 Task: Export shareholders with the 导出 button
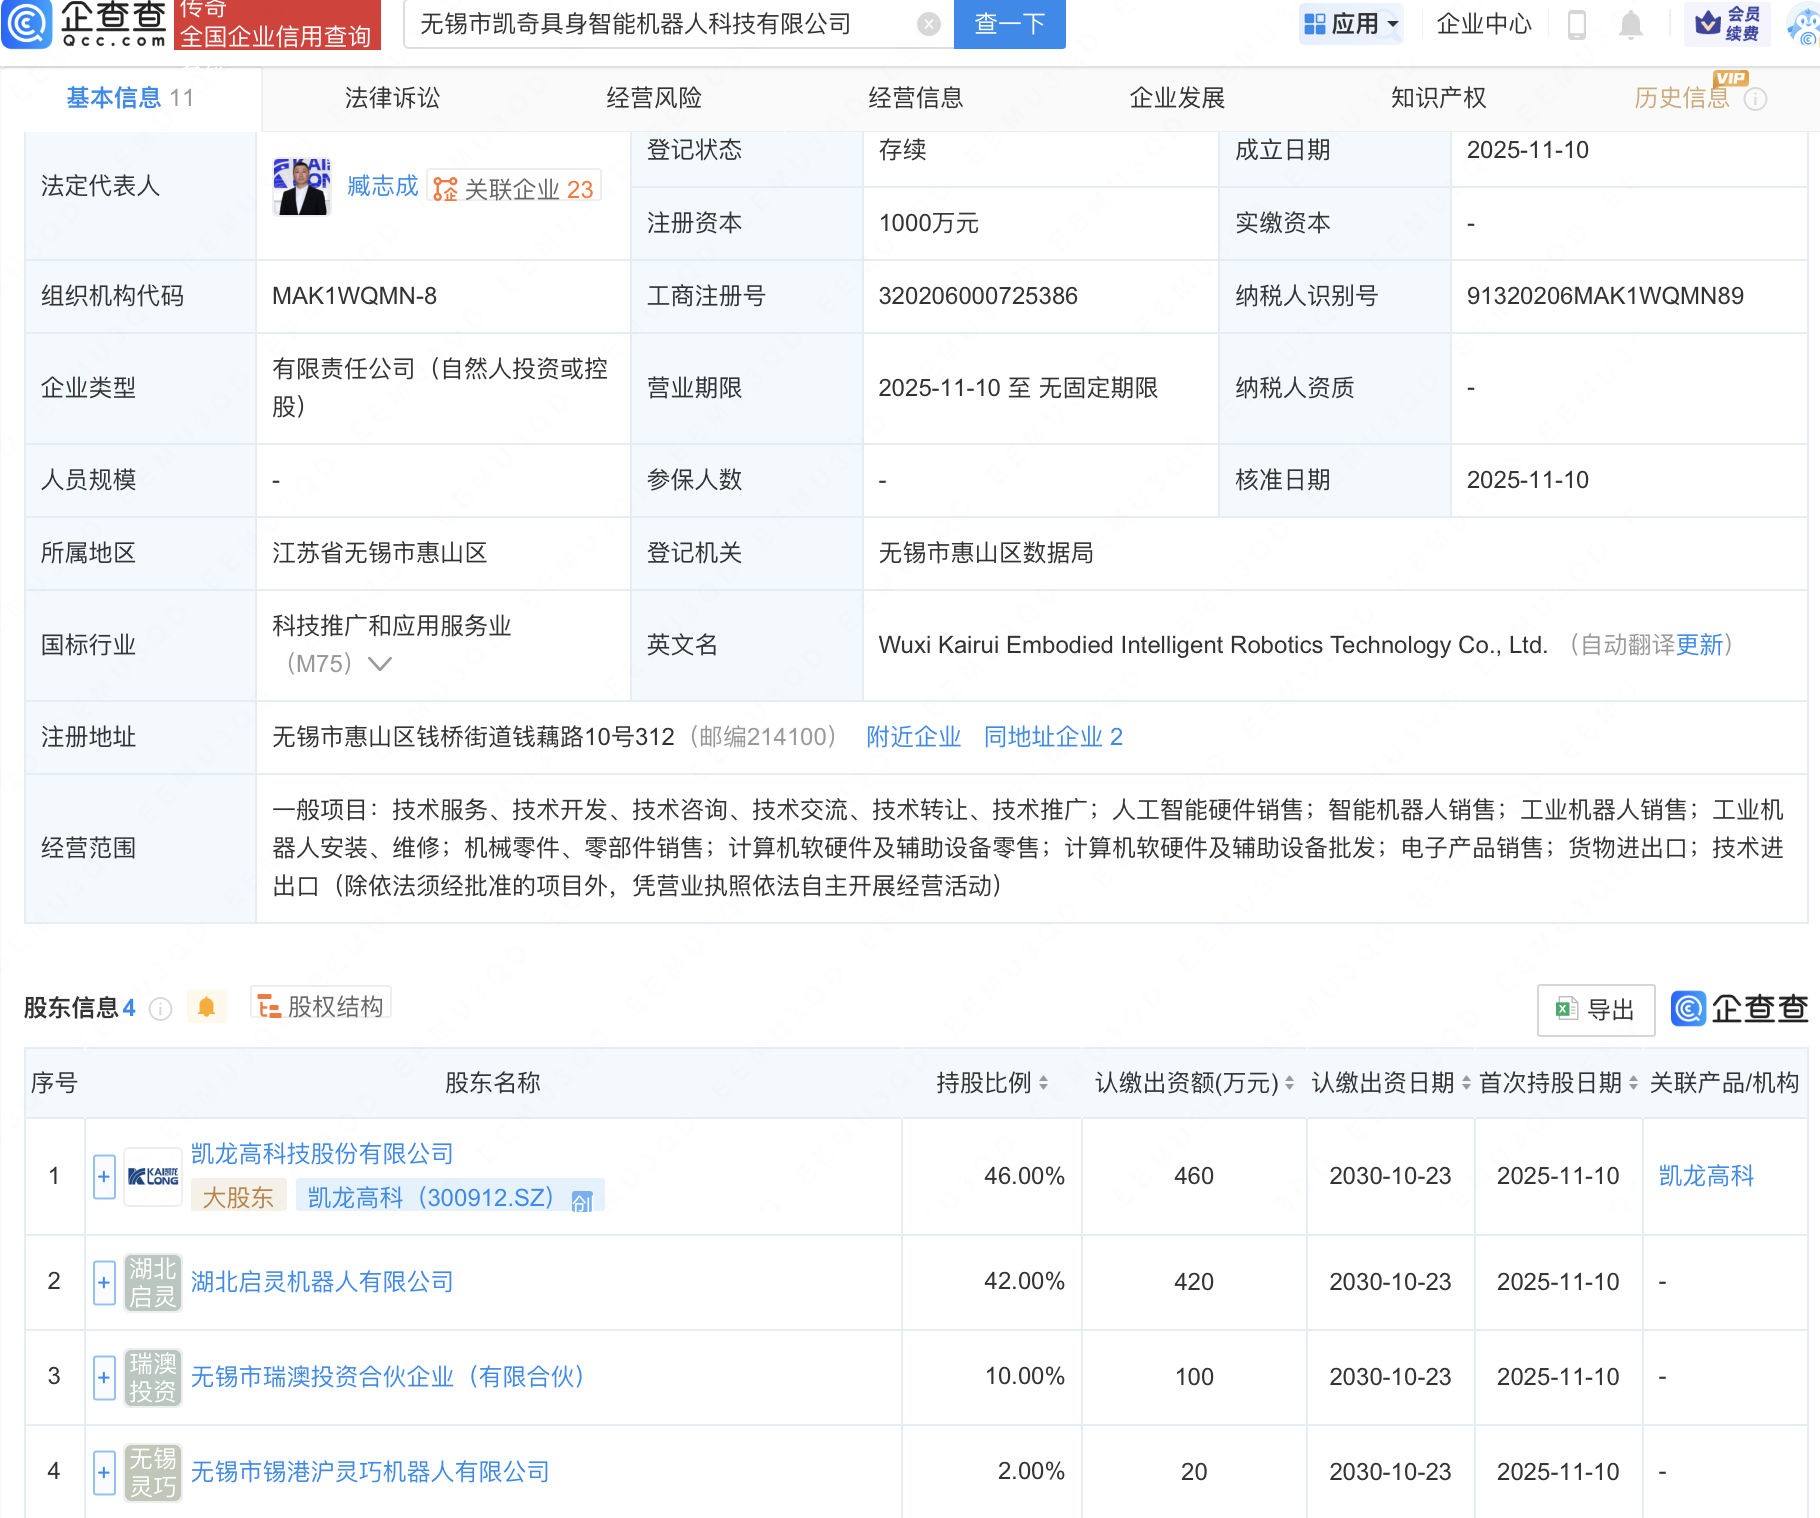(1596, 1010)
